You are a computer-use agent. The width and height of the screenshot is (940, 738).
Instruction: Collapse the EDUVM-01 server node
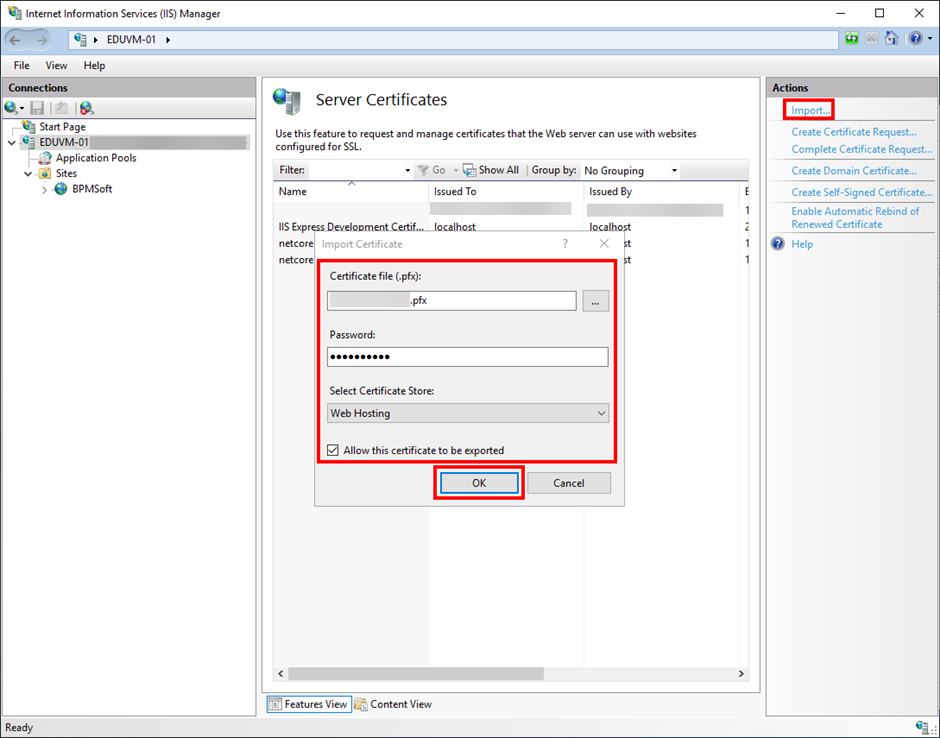coord(11,143)
